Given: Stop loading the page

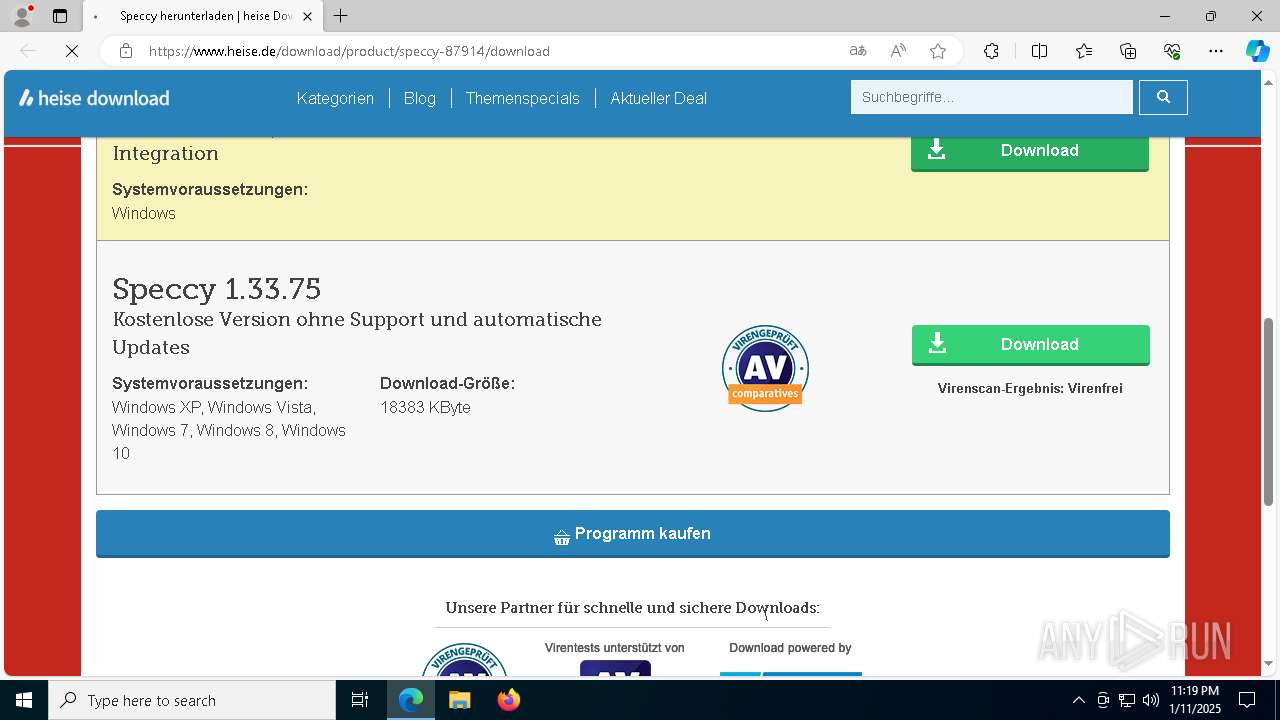Looking at the screenshot, I should point(71,51).
